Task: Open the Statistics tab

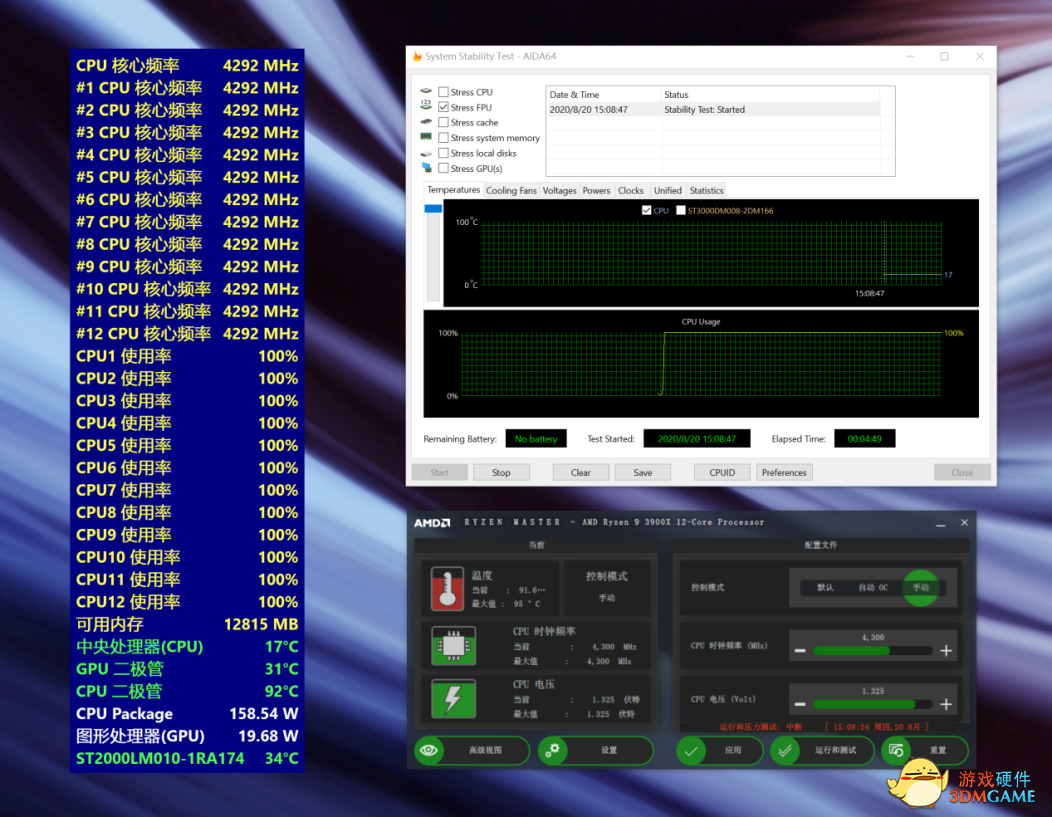Action: [x=706, y=190]
